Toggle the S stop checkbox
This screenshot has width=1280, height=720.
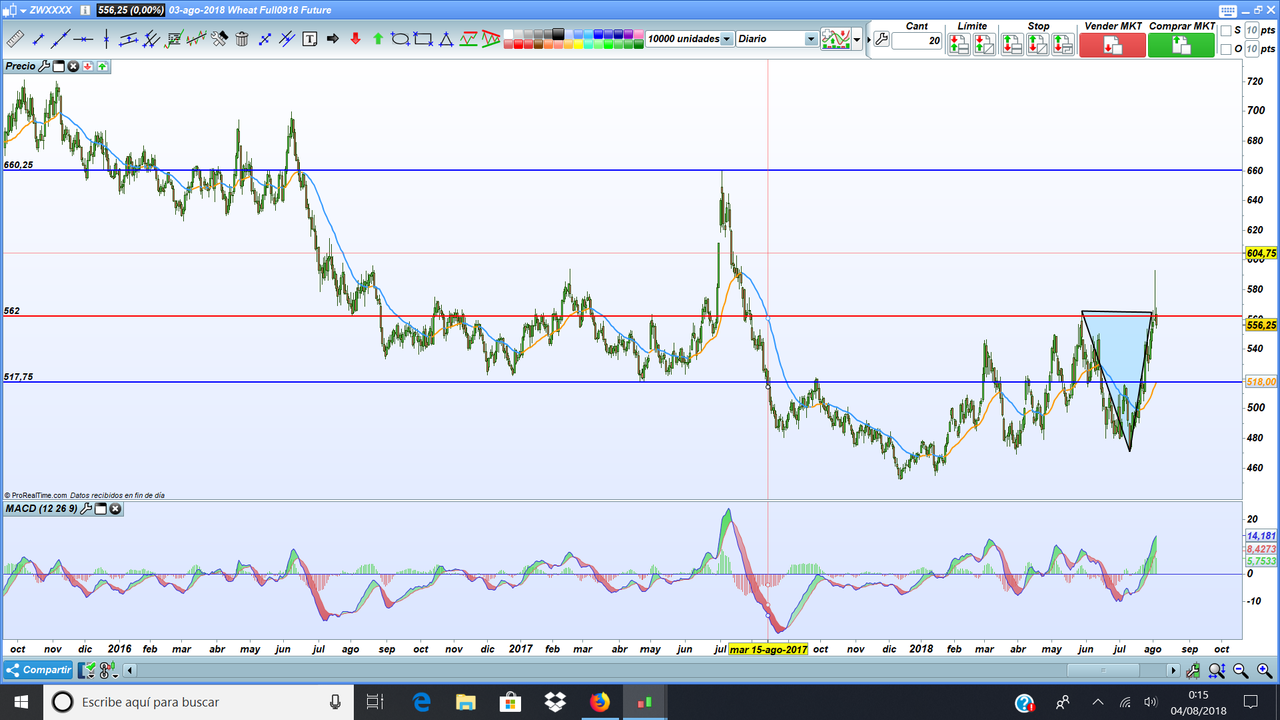pos(1226,31)
